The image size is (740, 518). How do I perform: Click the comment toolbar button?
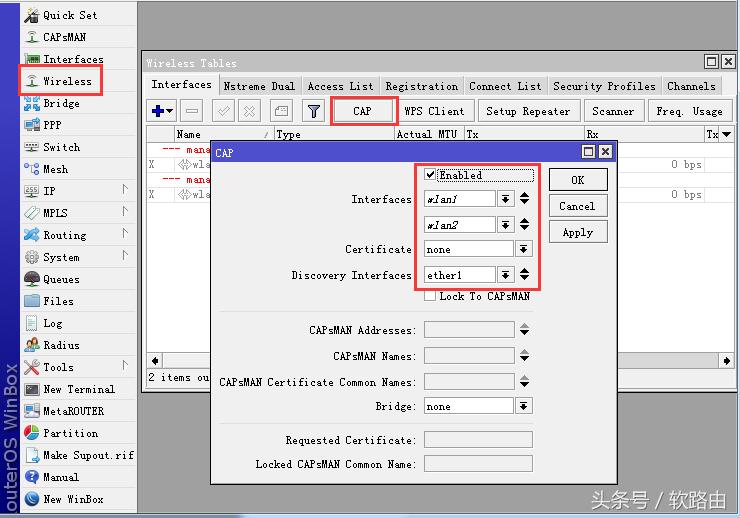tap(281, 111)
